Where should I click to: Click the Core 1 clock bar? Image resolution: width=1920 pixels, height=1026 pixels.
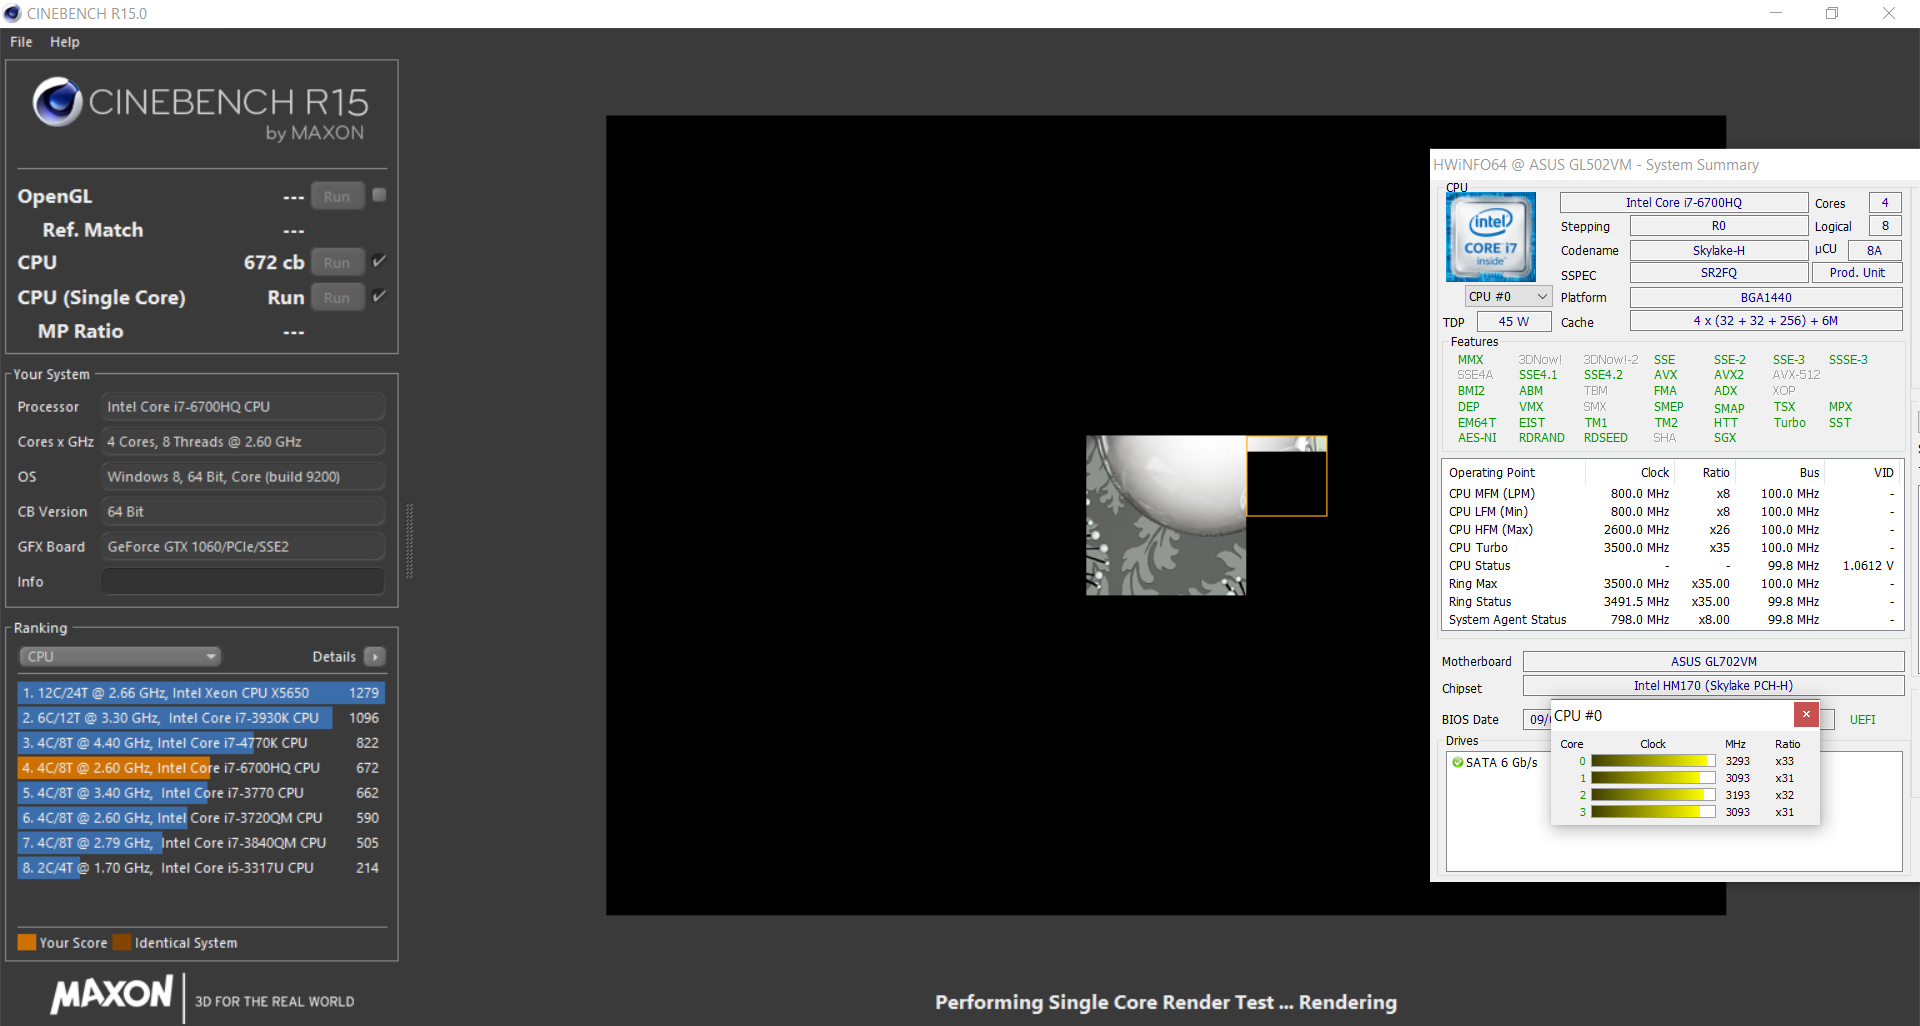pyautogui.click(x=1652, y=778)
